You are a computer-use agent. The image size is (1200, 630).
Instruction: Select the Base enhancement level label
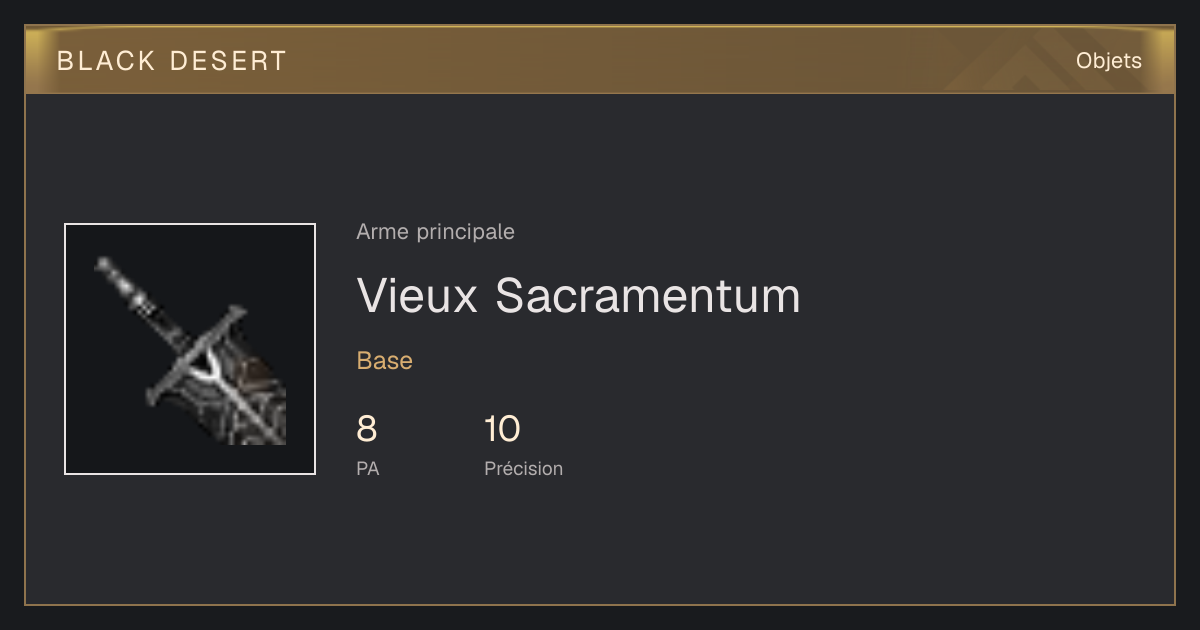coord(384,361)
